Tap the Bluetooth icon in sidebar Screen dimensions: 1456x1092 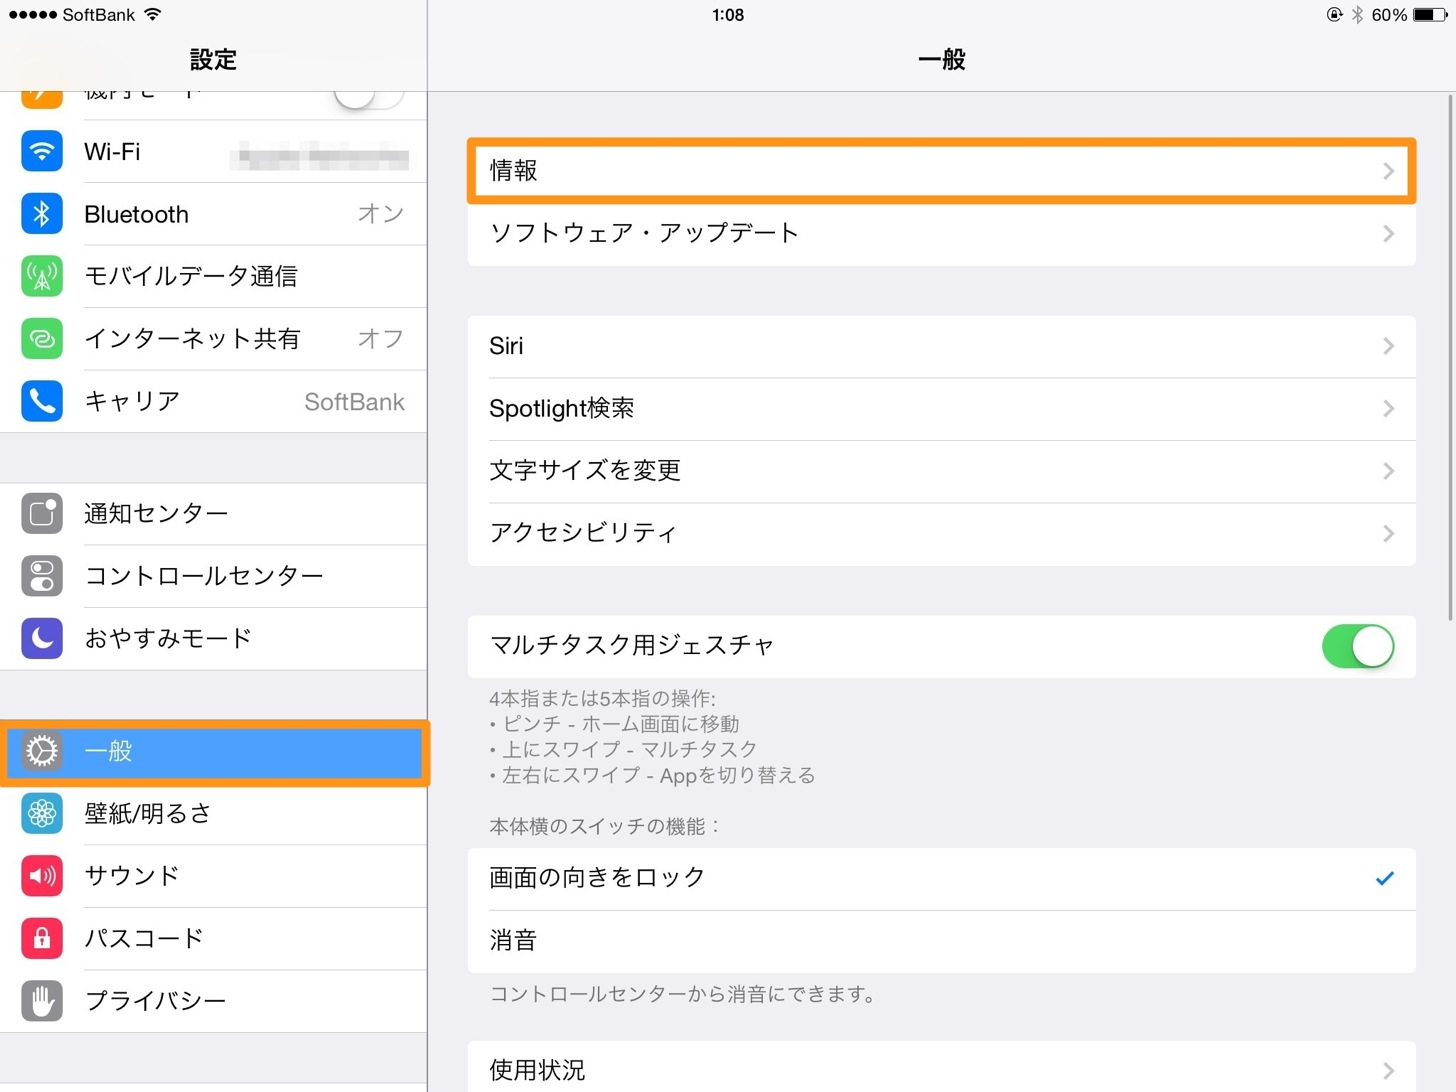click(42, 214)
